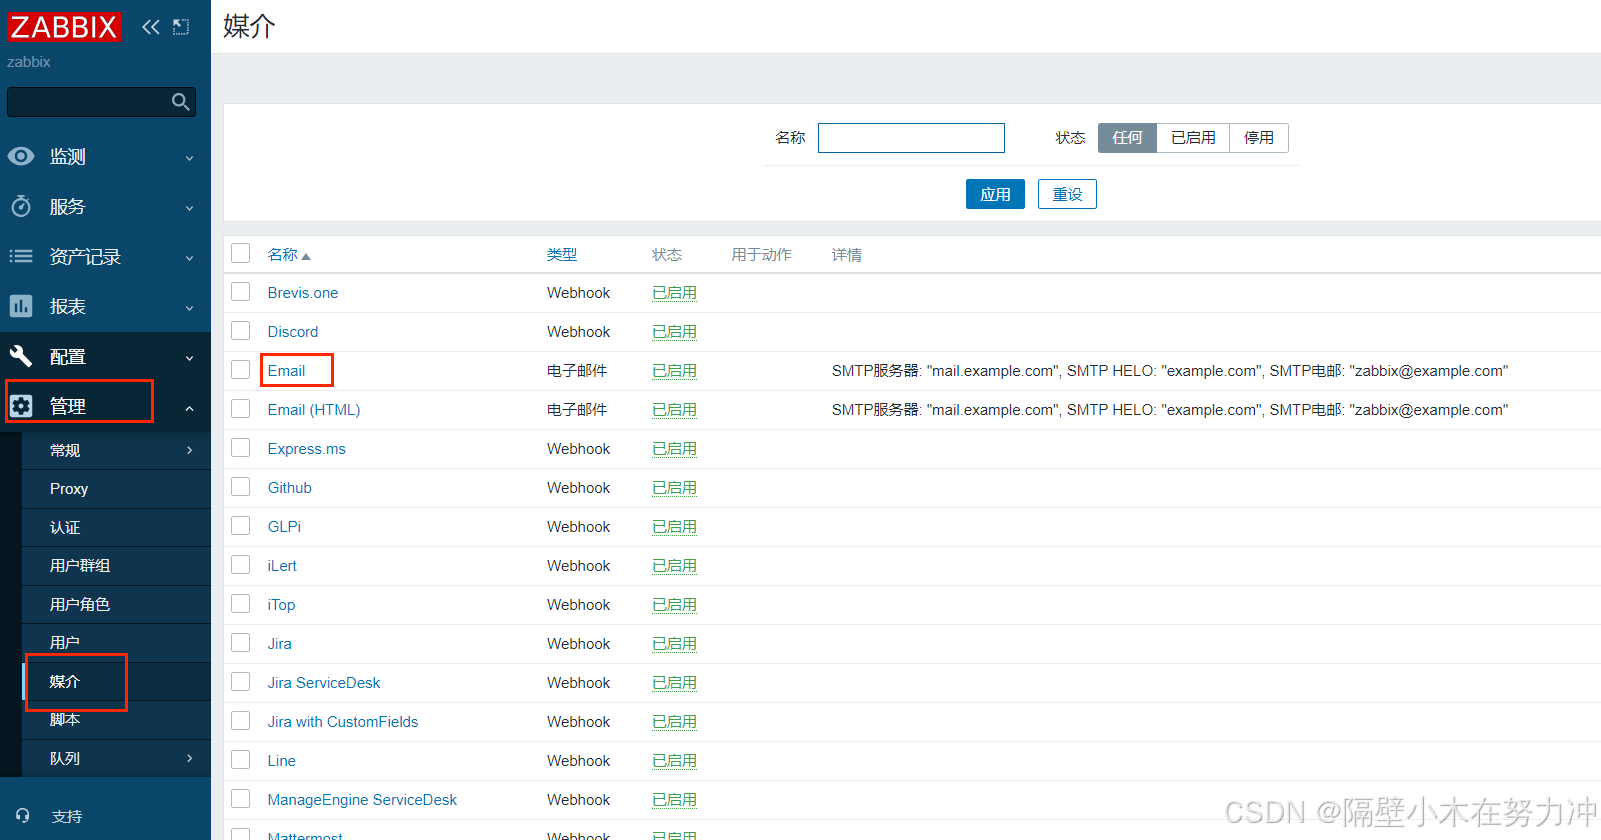Select the iTop row checkbox
This screenshot has height=840, width=1601.
[241, 604]
